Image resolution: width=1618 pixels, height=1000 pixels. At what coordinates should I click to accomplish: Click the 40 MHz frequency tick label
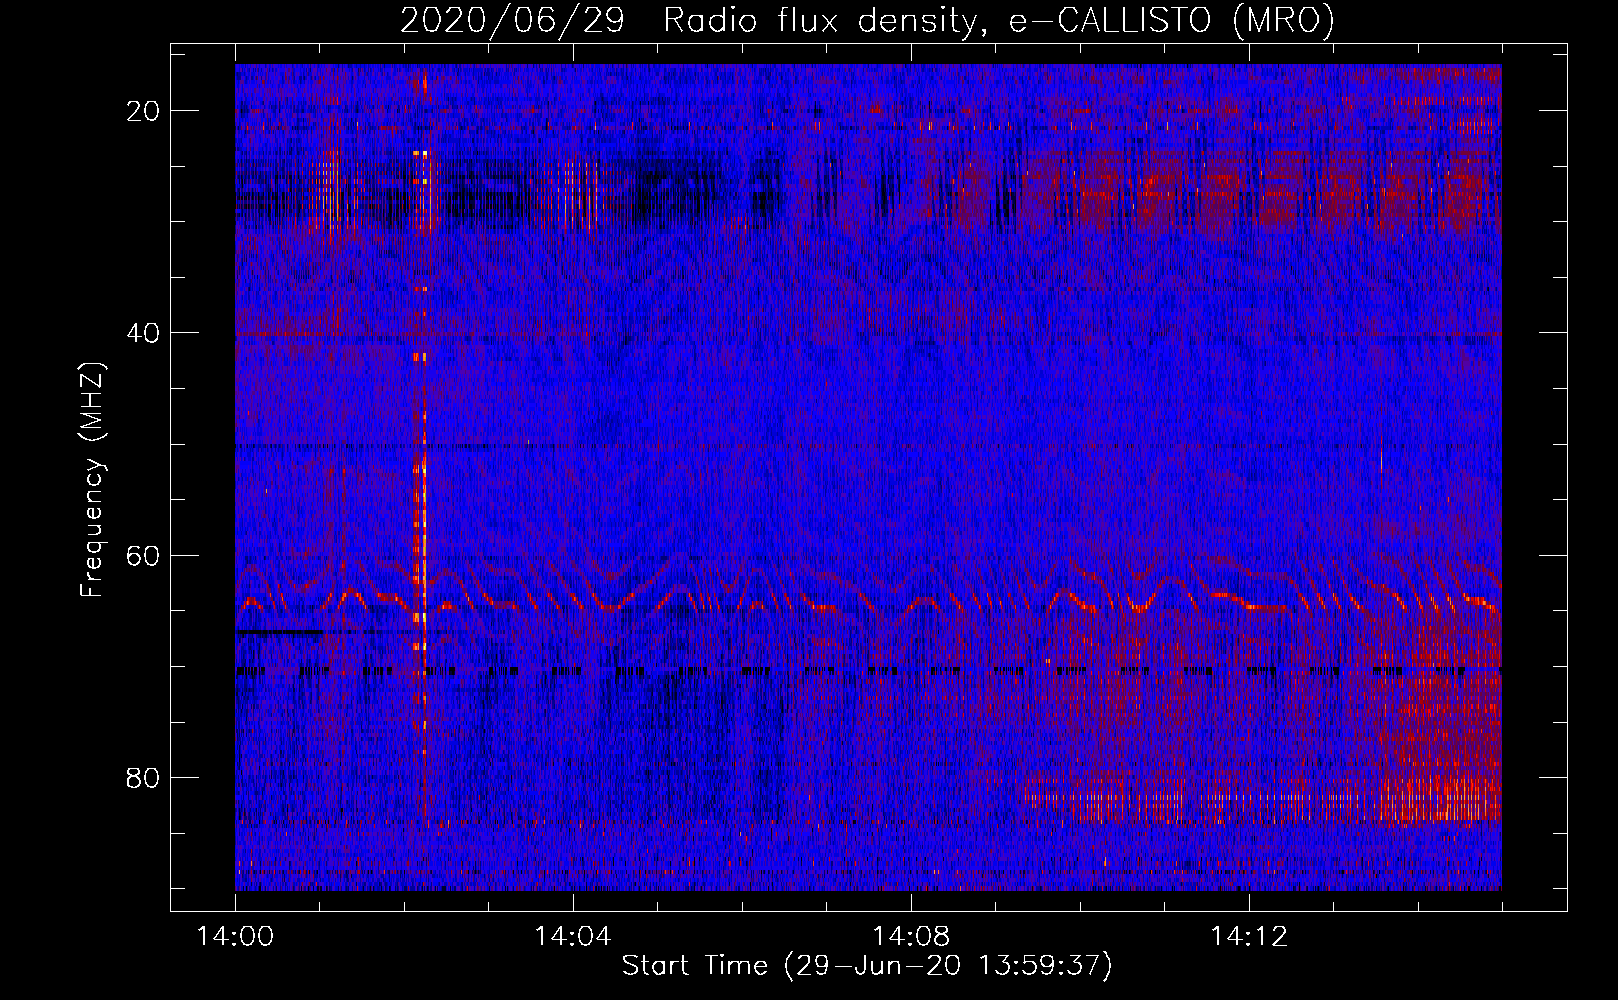(x=143, y=333)
